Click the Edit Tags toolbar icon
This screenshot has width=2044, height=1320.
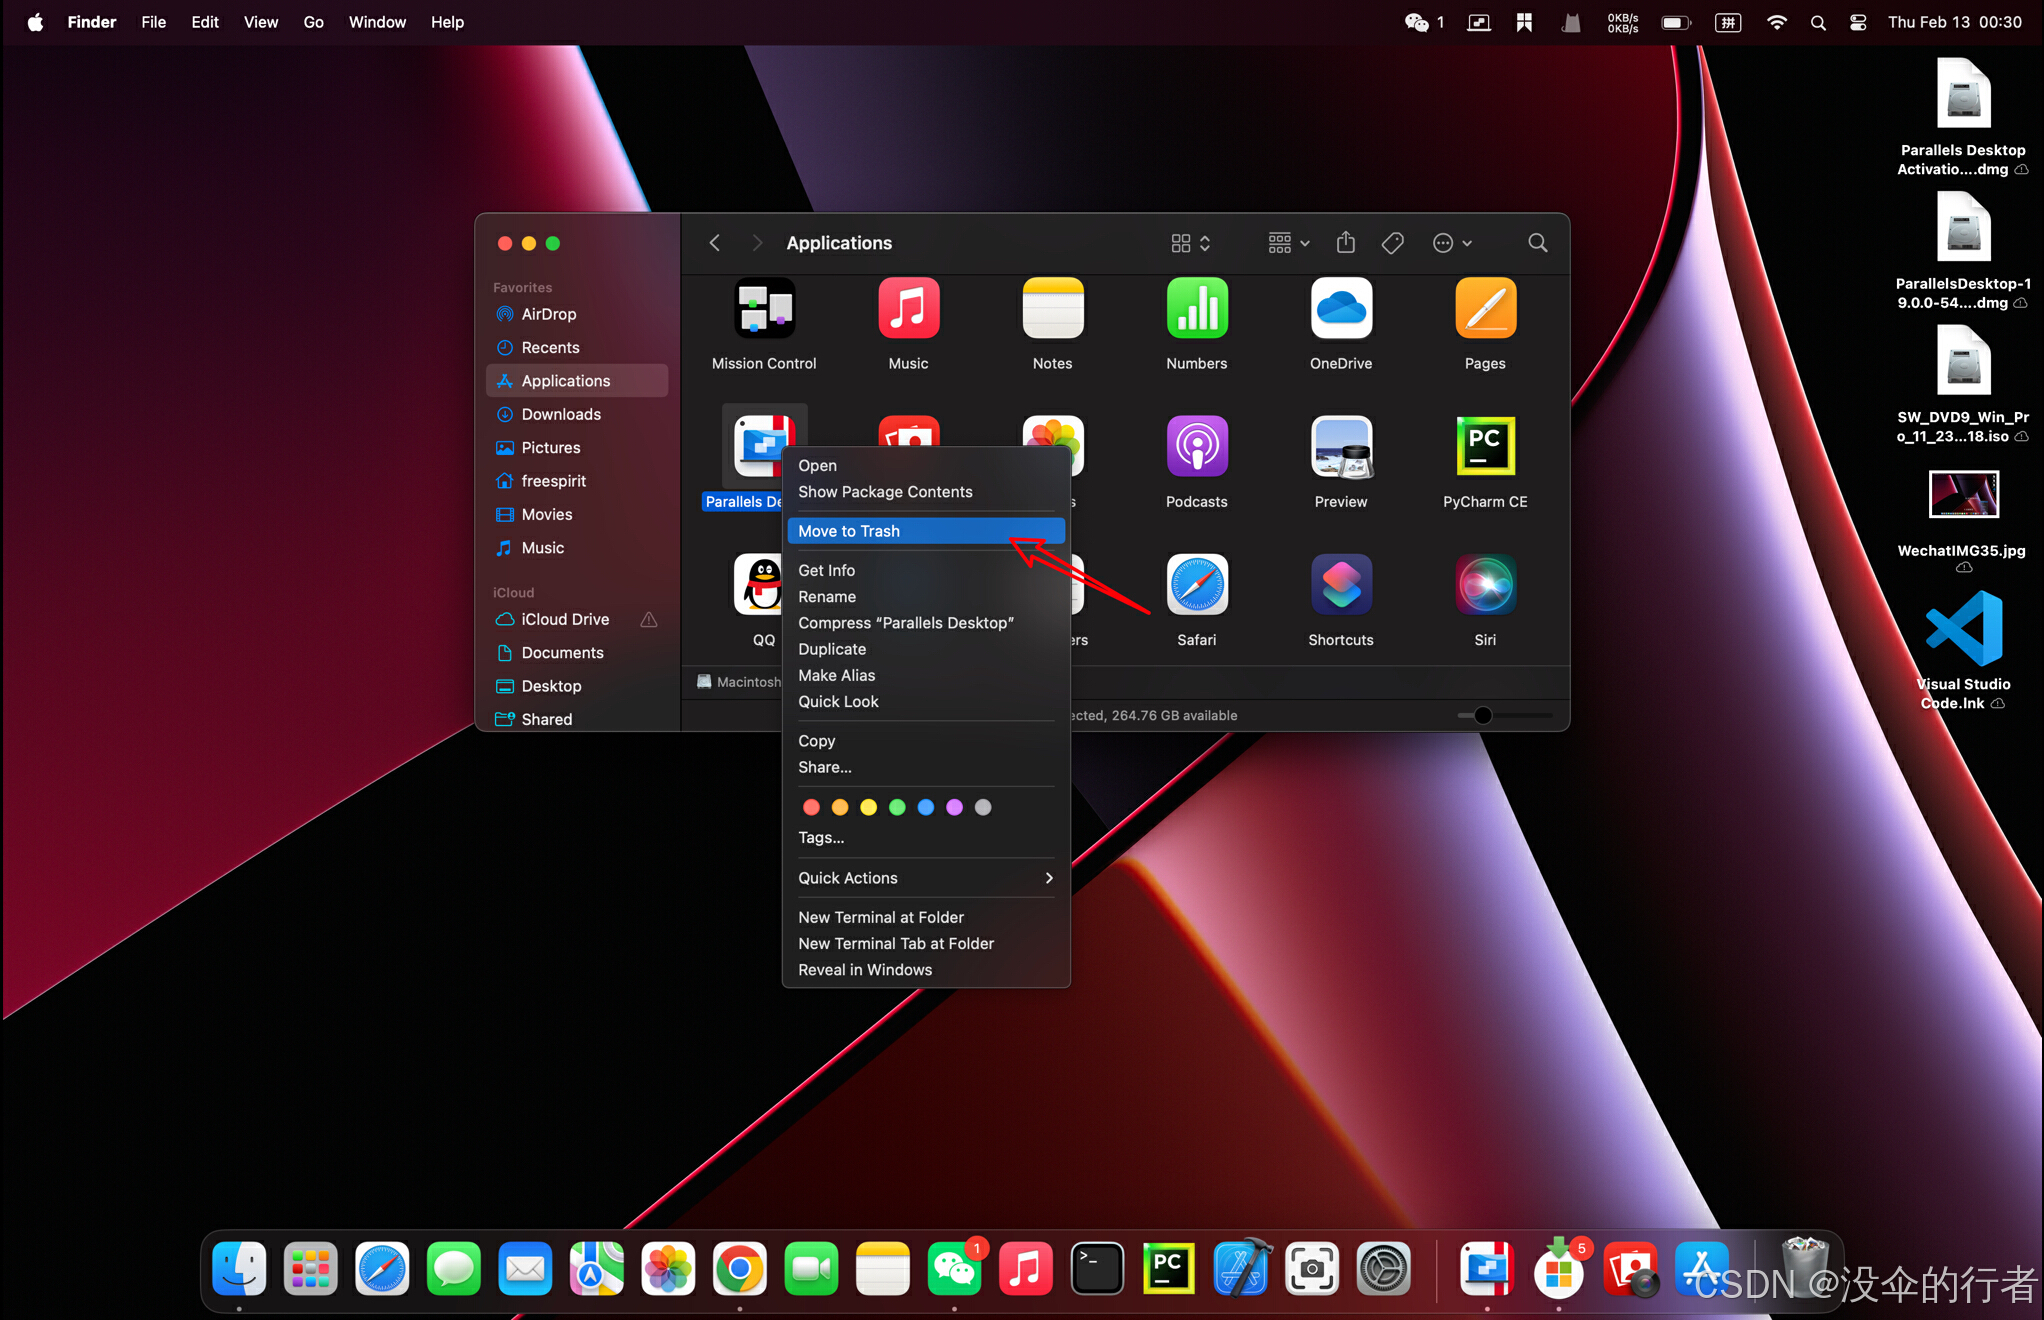(x=1392, y=243)
